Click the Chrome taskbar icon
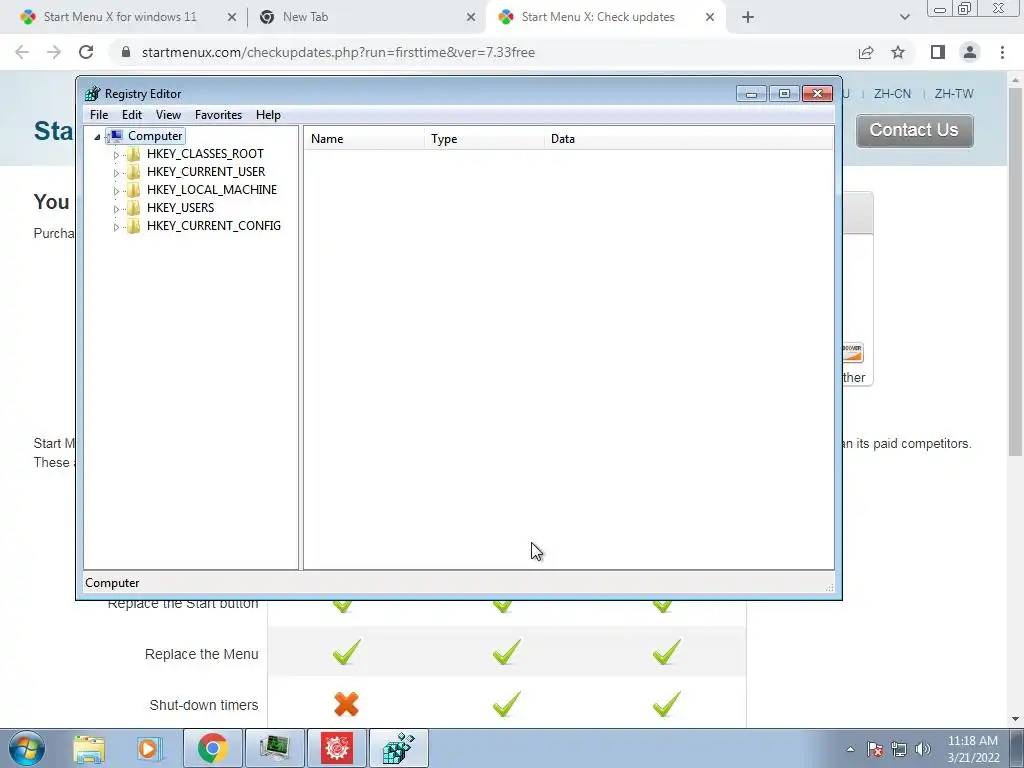Image resolution: width=1024 pixels, height=768 pixels. pyautogui.click(x=213, y=748)
